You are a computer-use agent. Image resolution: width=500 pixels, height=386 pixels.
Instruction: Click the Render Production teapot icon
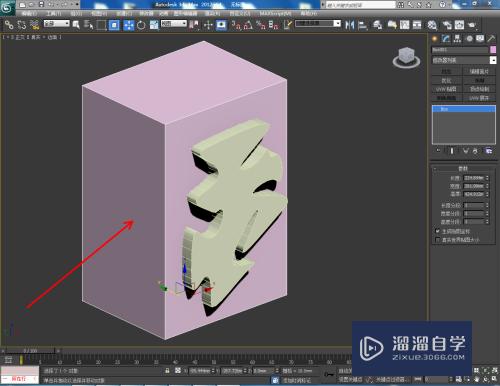tap(472, 25)
